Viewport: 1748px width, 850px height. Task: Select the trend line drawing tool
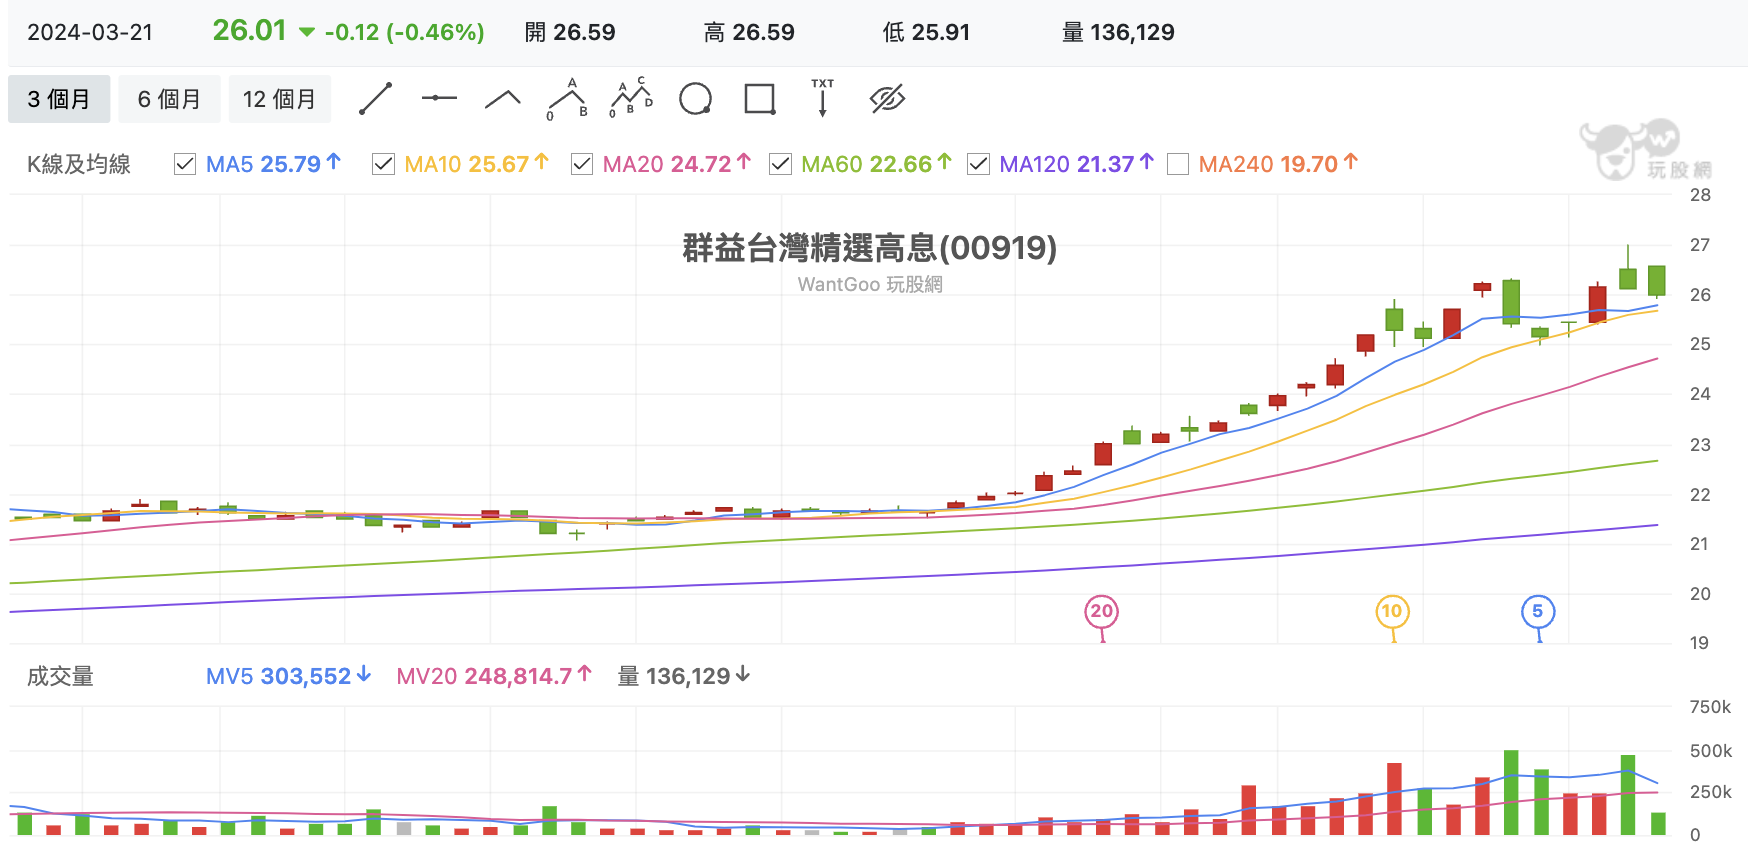(x=376, y=99)
